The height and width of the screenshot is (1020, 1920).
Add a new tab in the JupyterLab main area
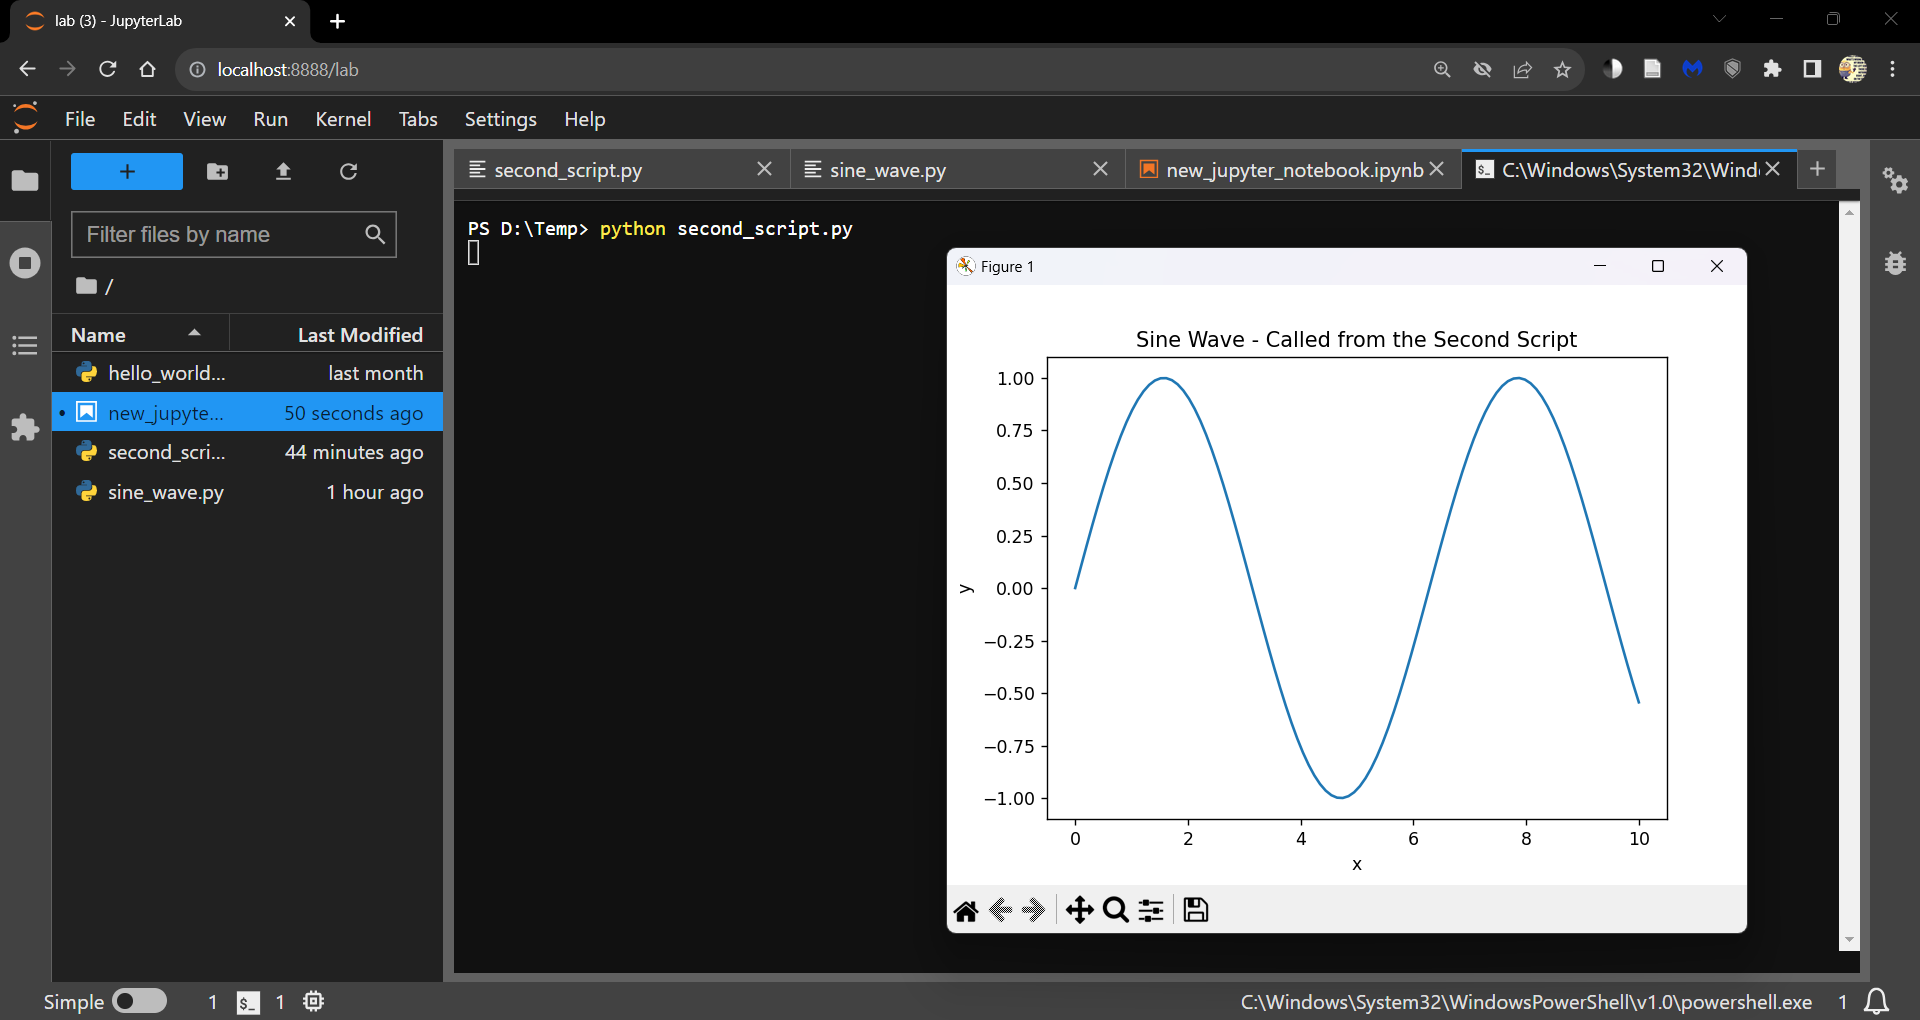tap(1817, 169)
